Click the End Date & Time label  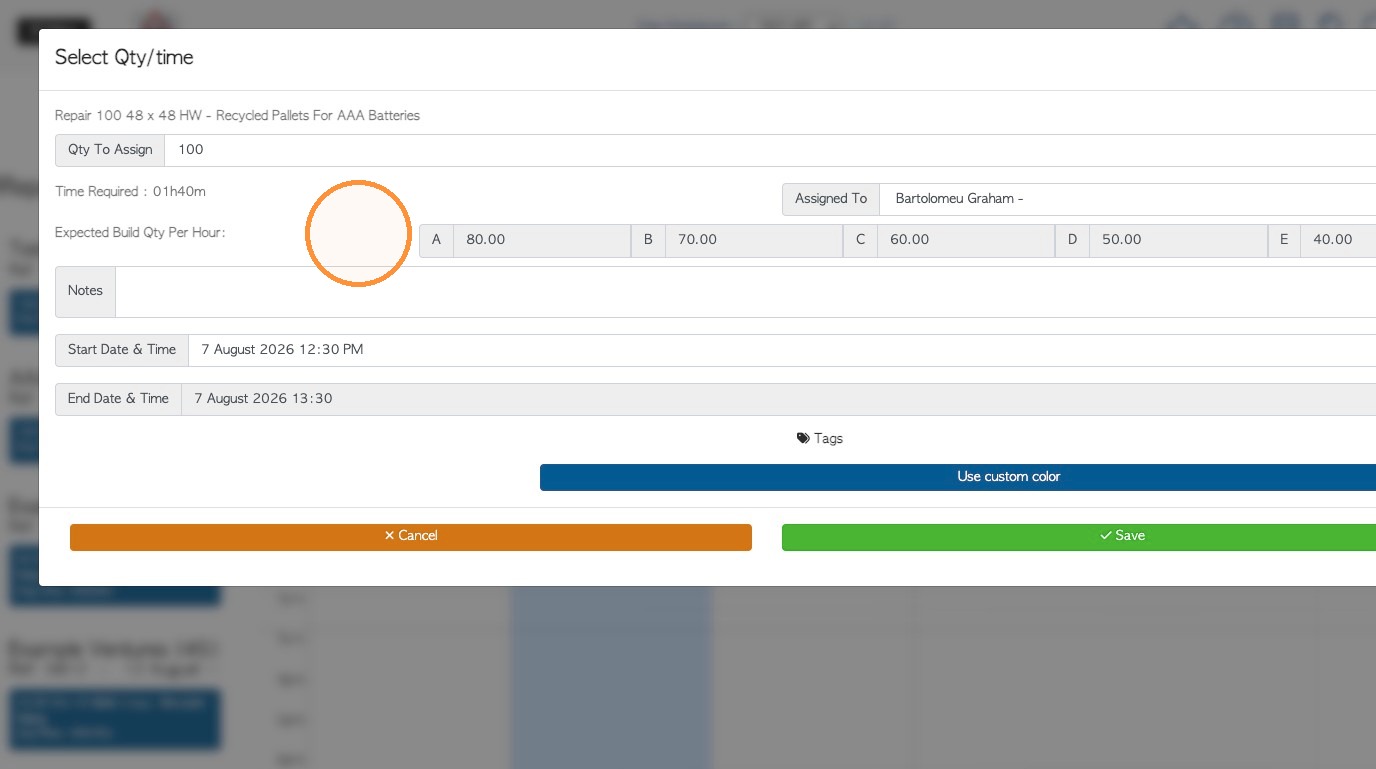[x=118, y=399]
